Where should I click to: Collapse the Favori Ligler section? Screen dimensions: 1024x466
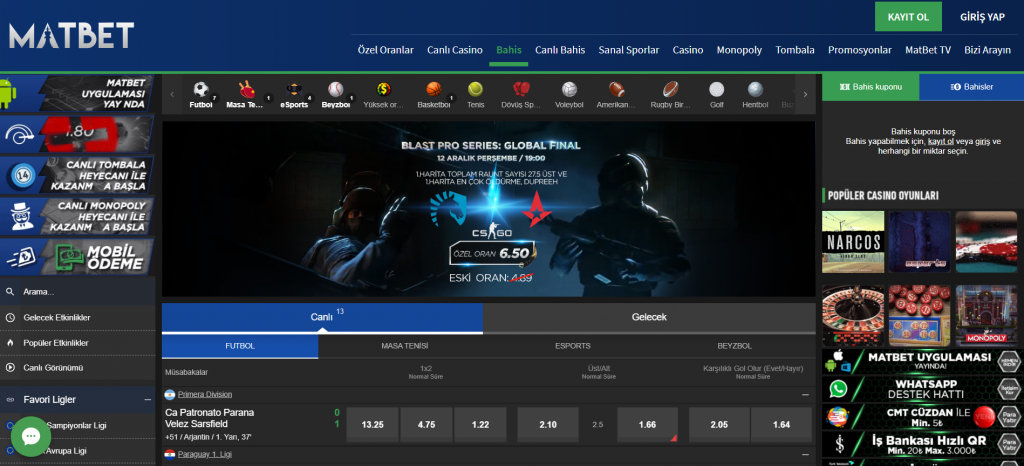click(149, 400)
